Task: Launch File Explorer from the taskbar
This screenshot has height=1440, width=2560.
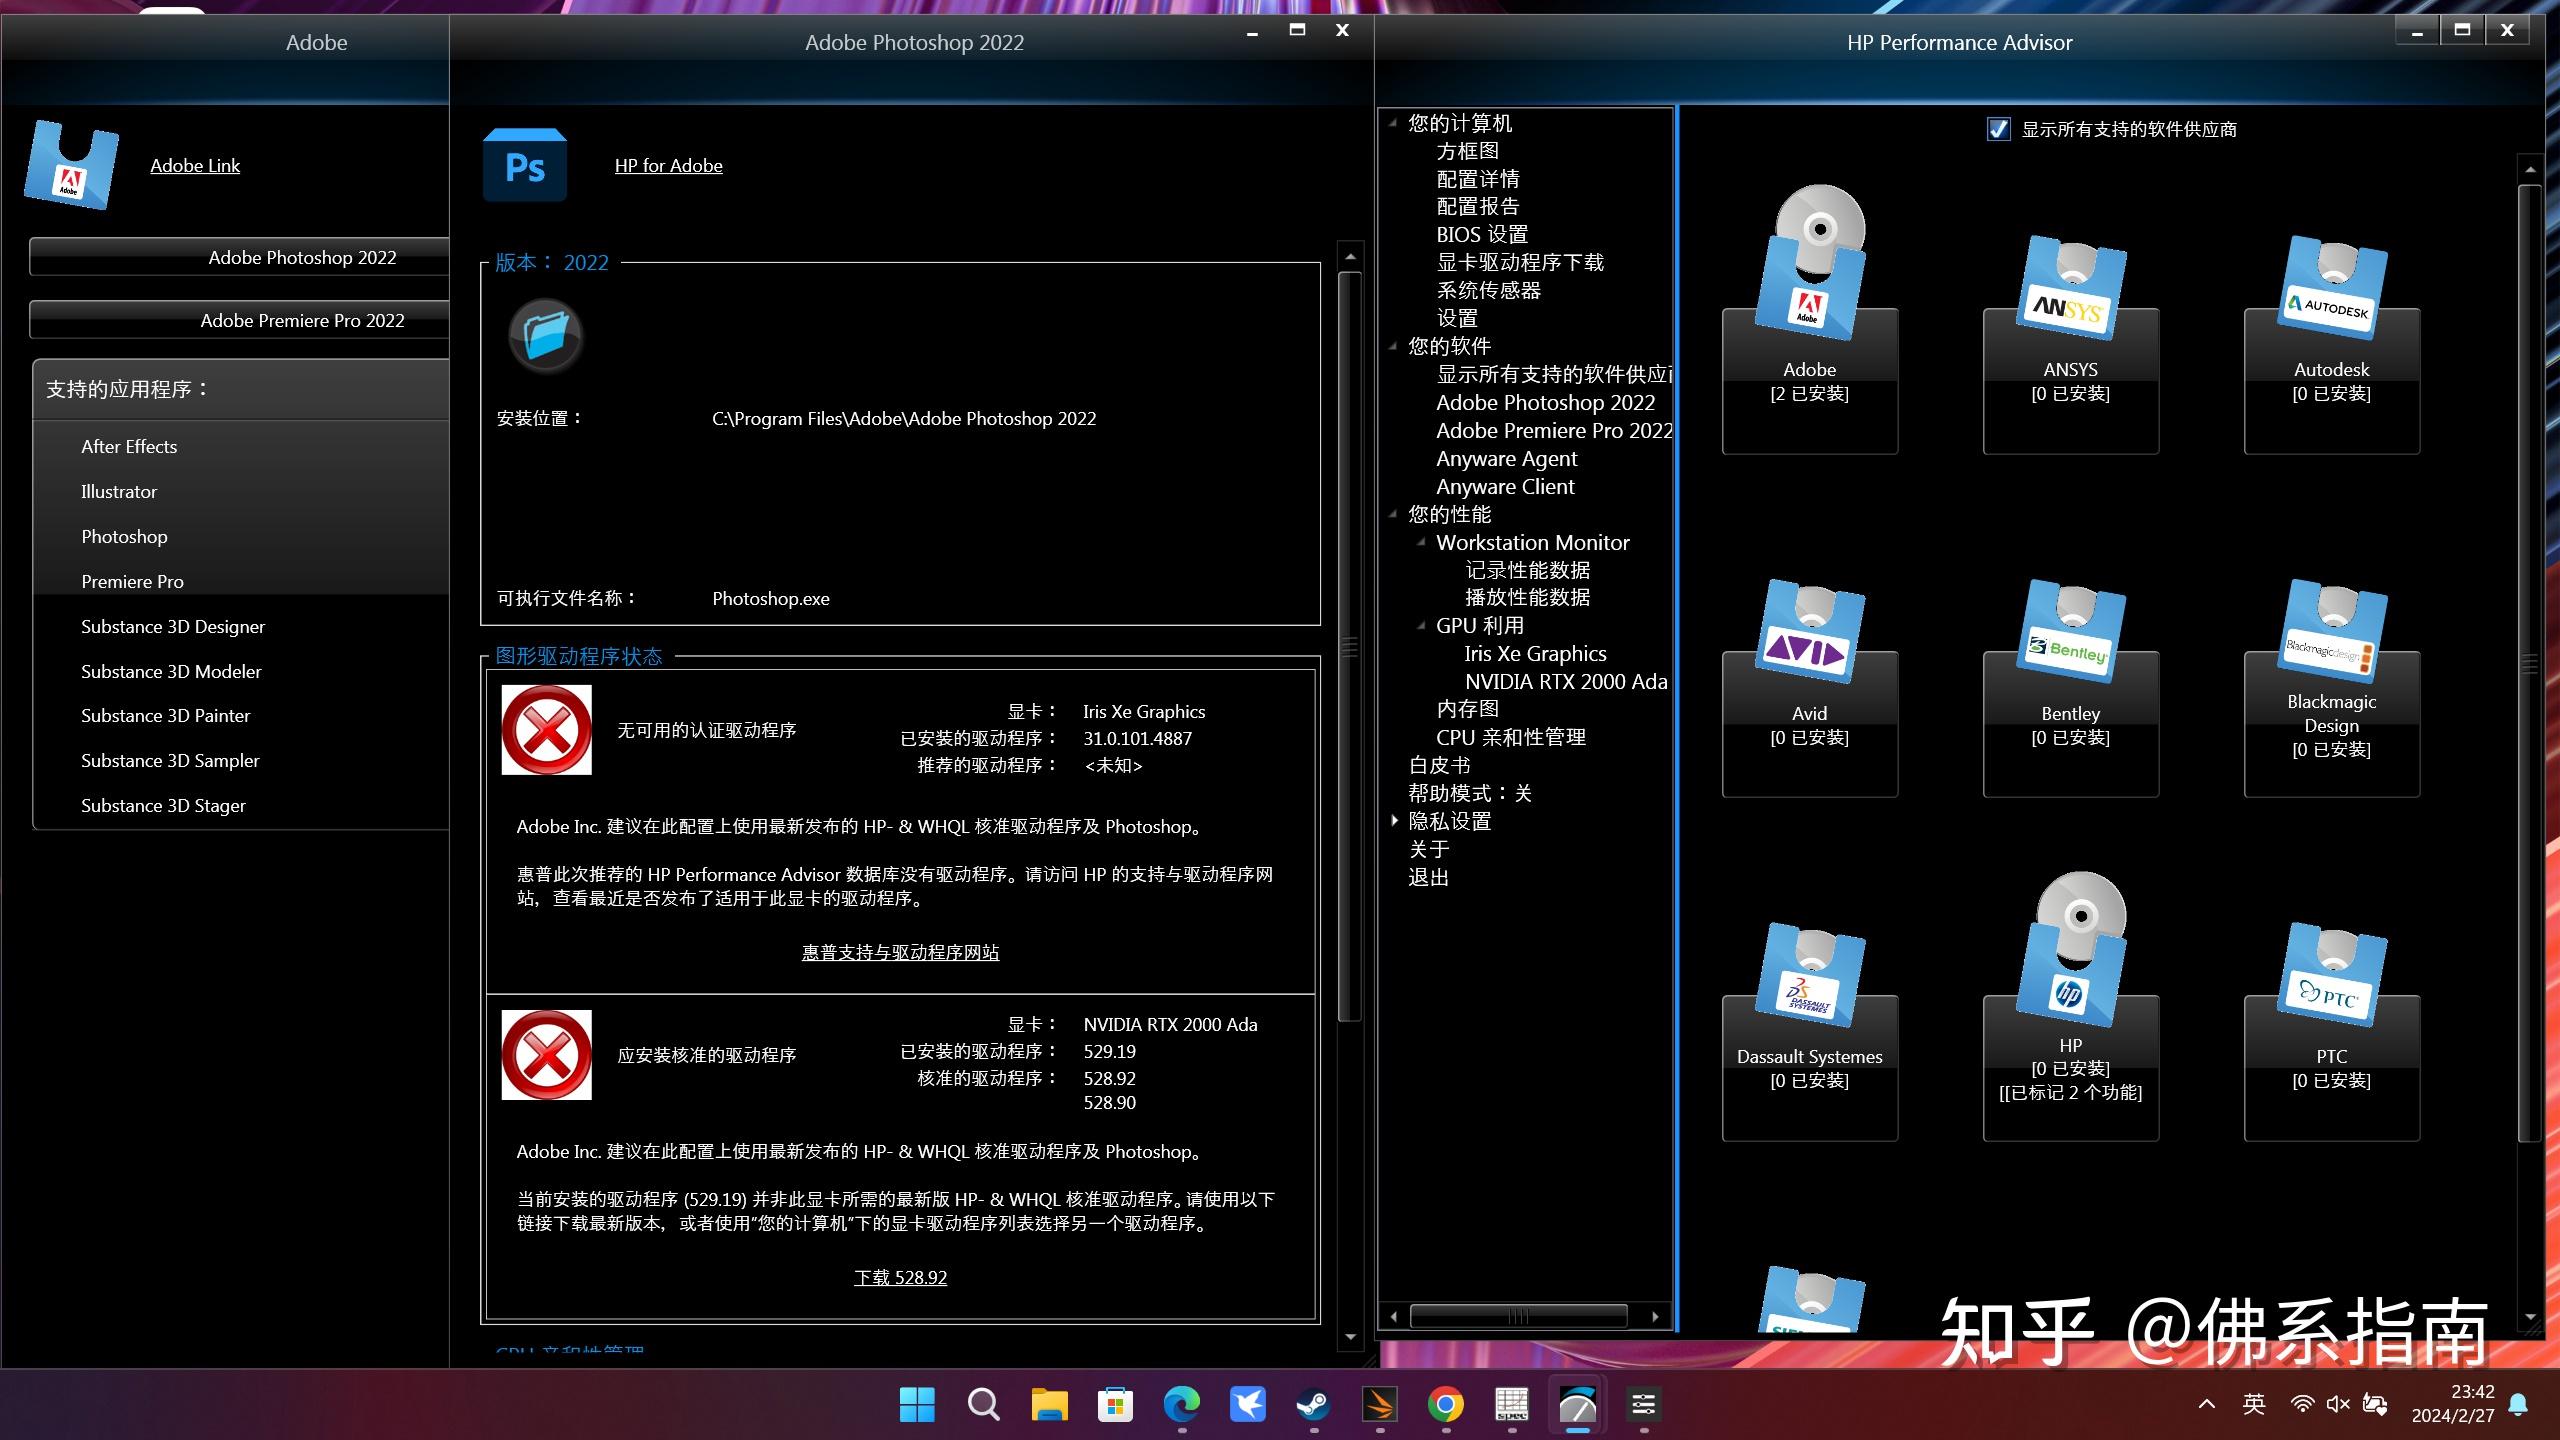Action: pos(1049,1404)
